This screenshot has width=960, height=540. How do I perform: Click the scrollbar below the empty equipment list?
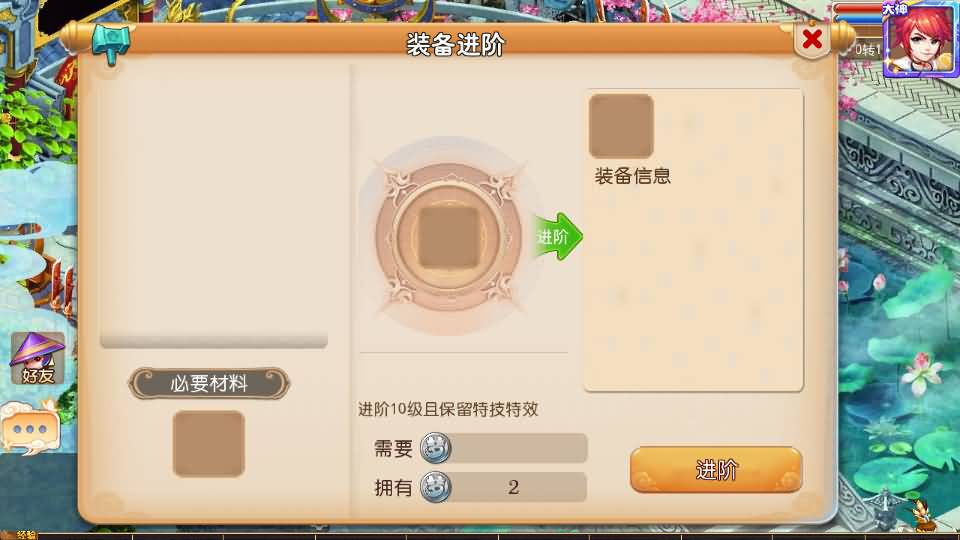click(x=214, y=340)
